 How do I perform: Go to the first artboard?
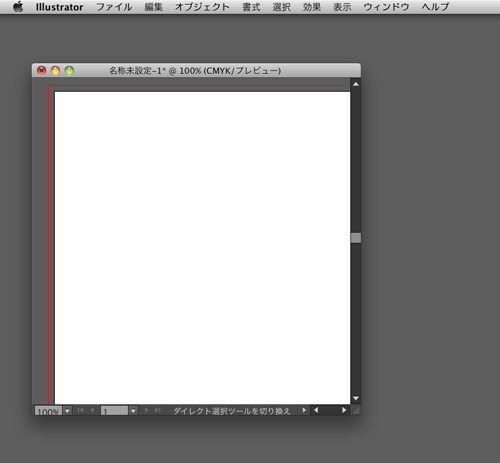click(80, 410)
